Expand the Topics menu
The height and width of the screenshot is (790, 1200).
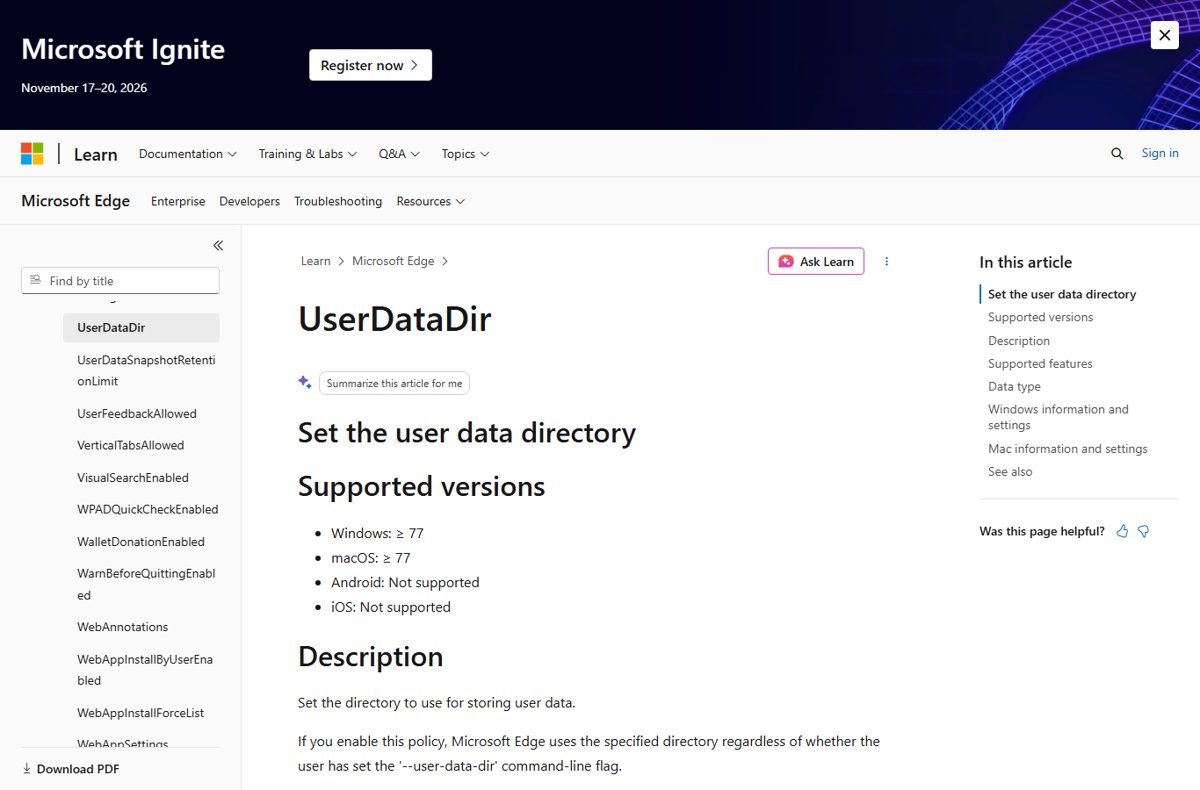[466, 154]
